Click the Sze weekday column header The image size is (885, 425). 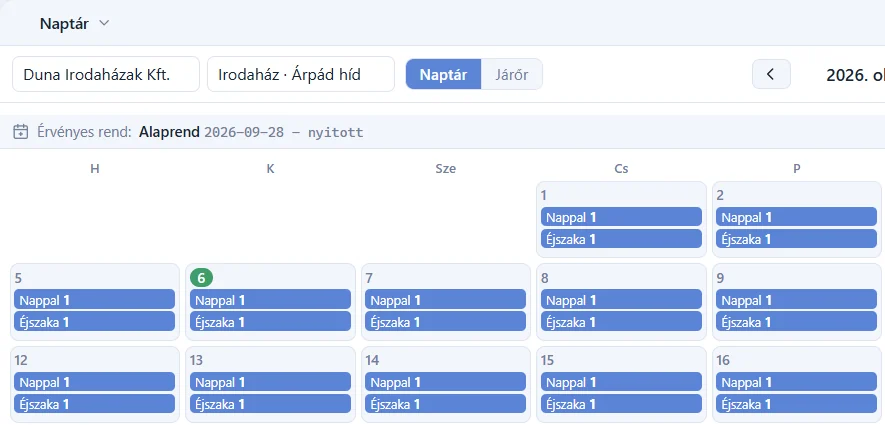pyautogui.click(x=445, y=168)
